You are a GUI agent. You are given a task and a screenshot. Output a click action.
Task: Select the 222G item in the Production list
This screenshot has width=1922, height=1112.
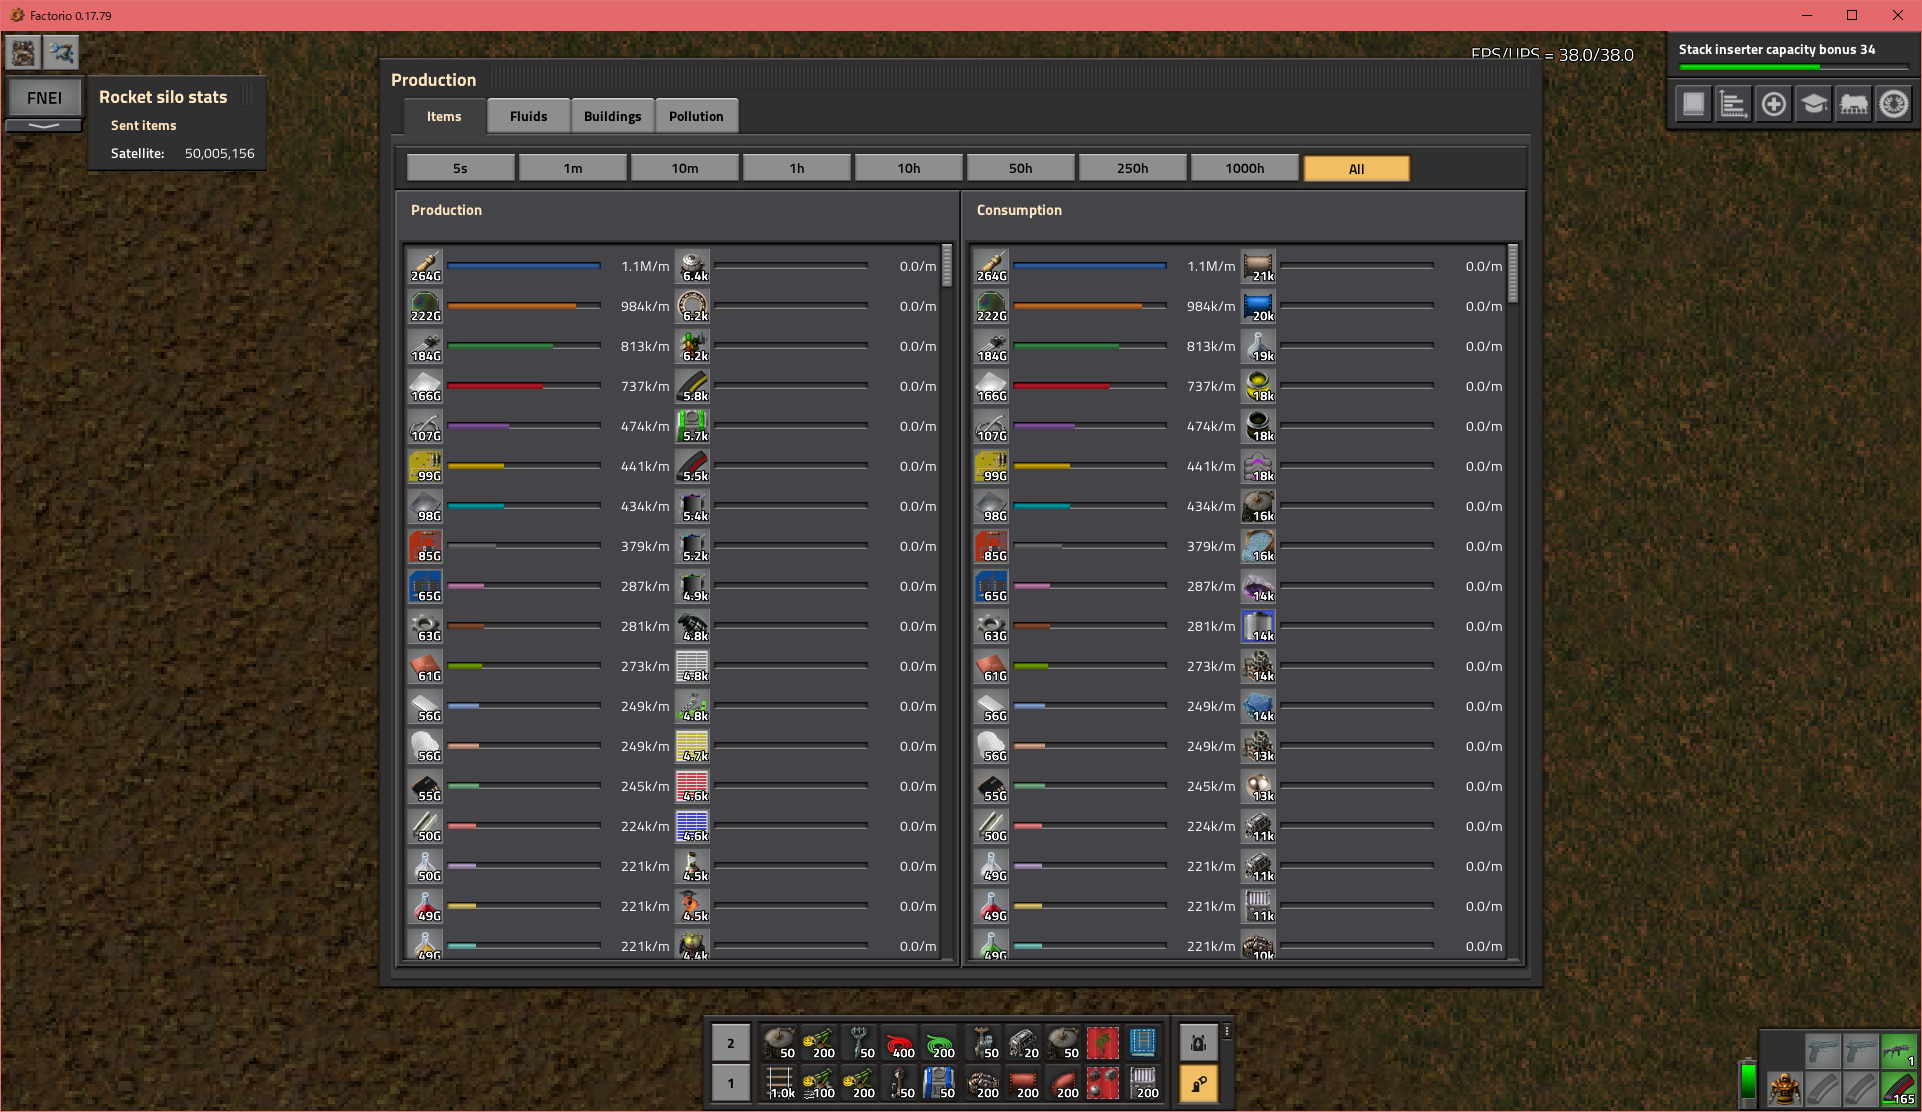(425, 306)
